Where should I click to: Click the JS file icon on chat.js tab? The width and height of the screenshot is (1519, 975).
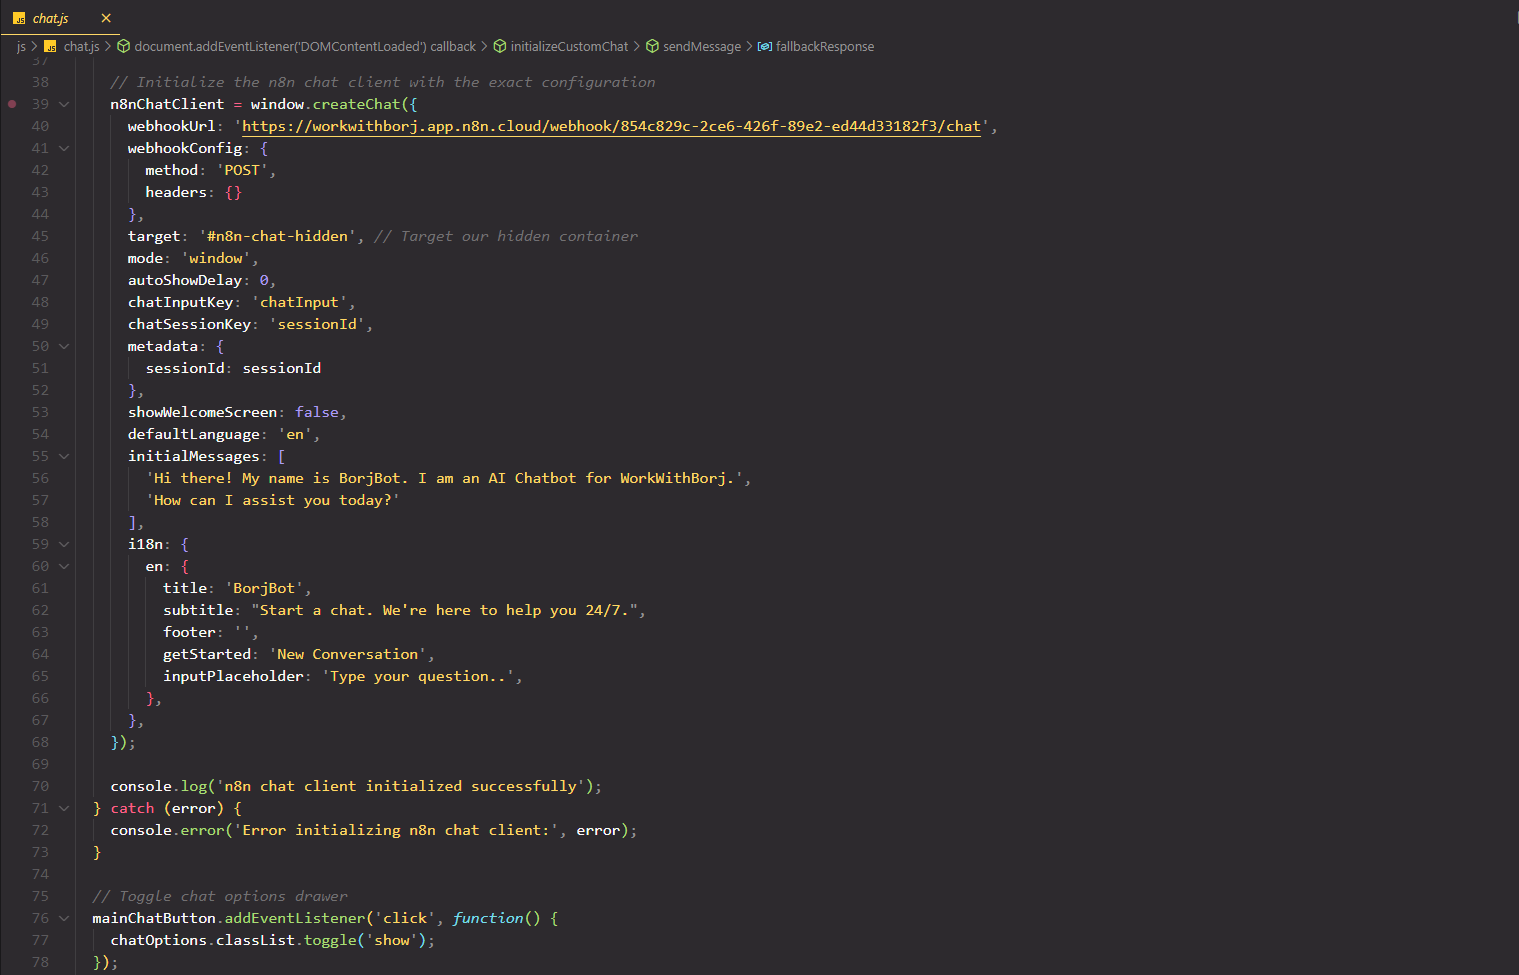point(19,18)
